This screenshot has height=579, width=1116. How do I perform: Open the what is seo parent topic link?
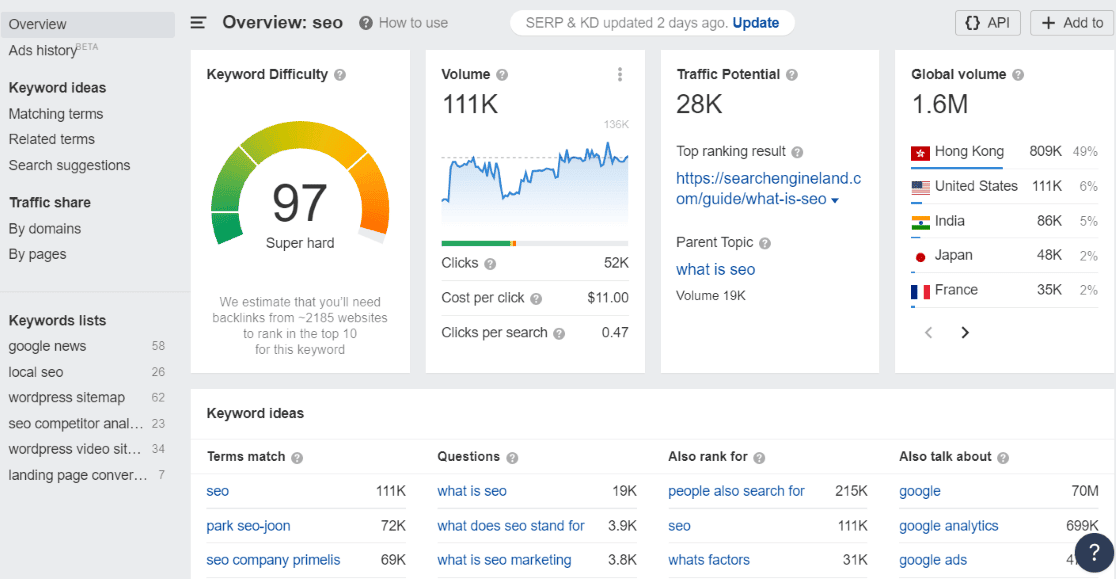pyautogui.click(x=715, y=269)
